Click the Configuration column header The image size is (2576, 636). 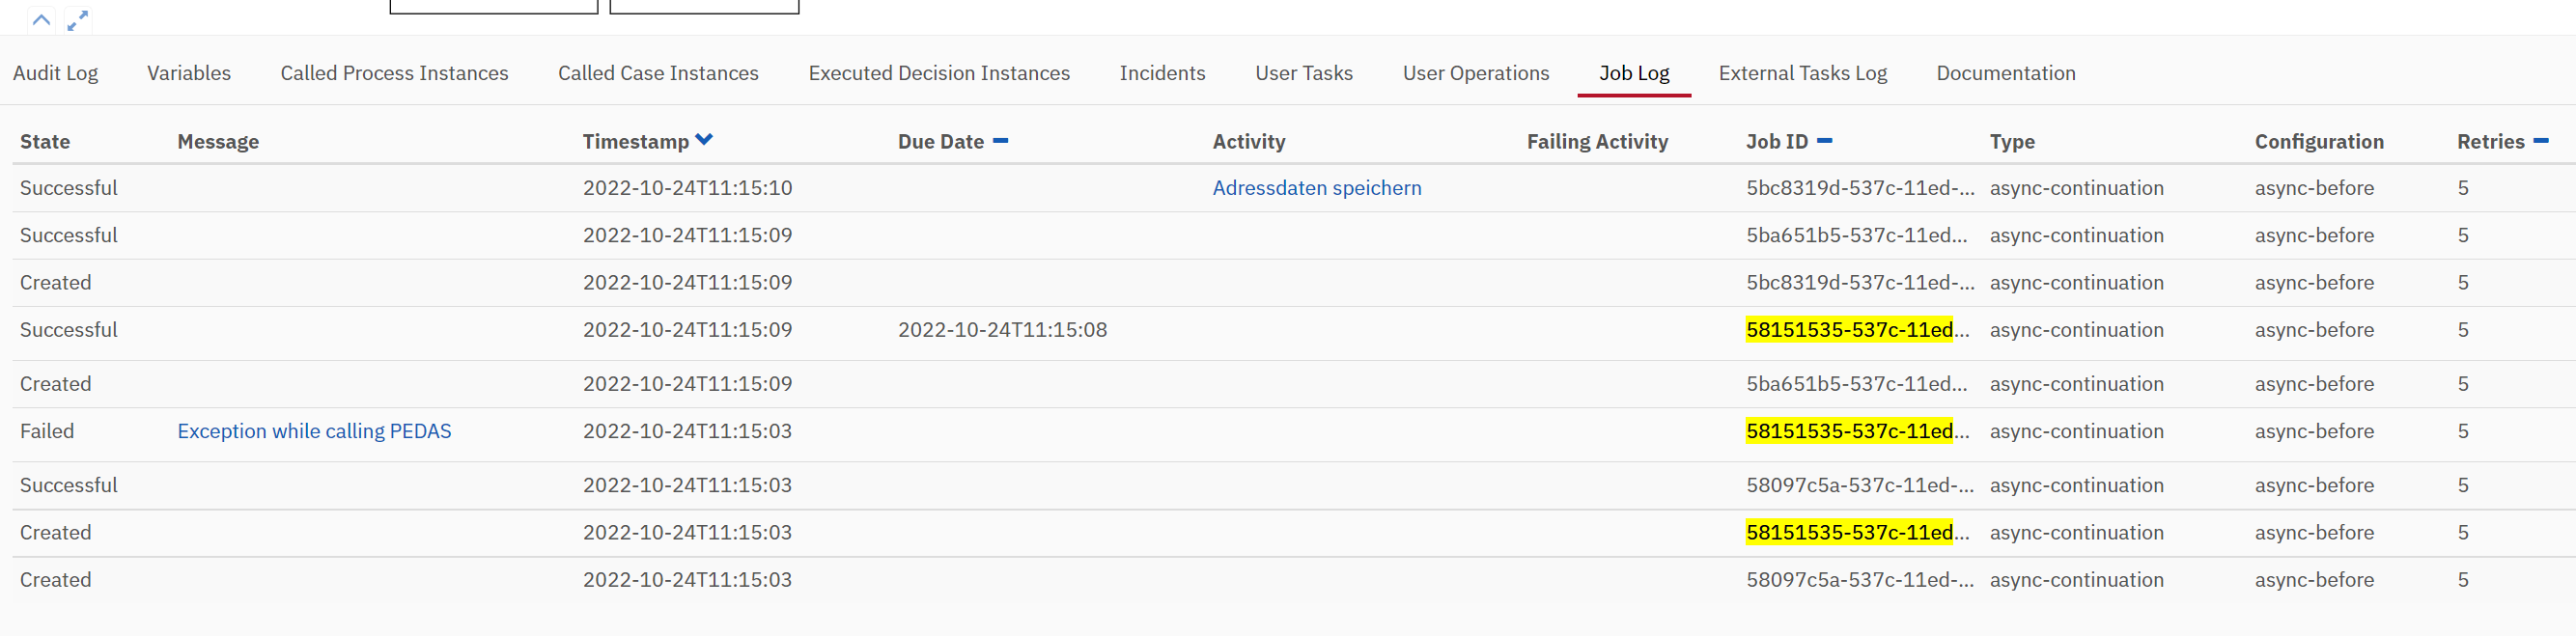pos(2319,142)
